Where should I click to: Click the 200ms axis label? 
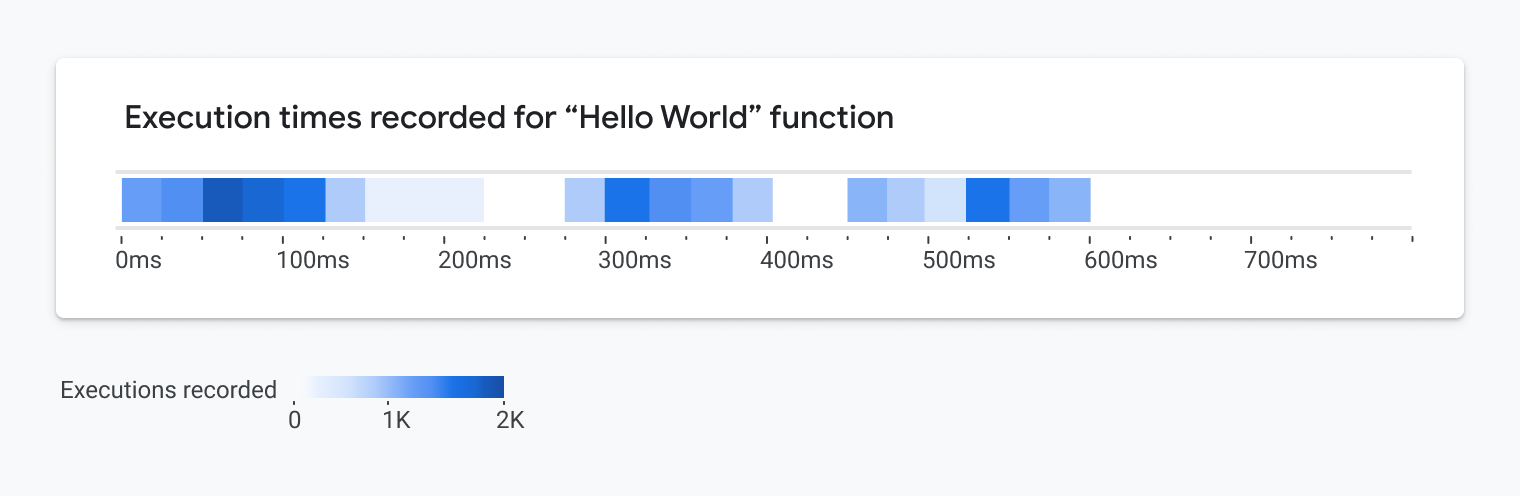click(475, 261)
